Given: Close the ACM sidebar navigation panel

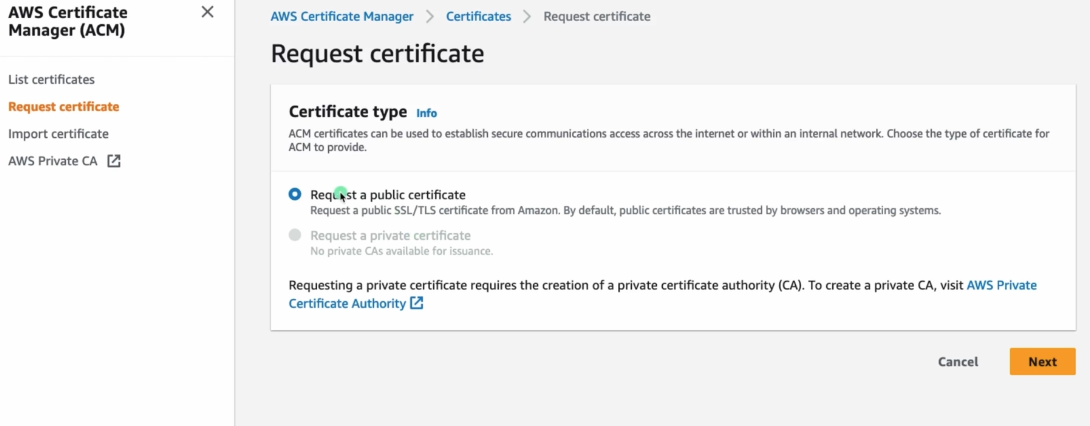Looking at the screenshot, I should pos(207,12).
